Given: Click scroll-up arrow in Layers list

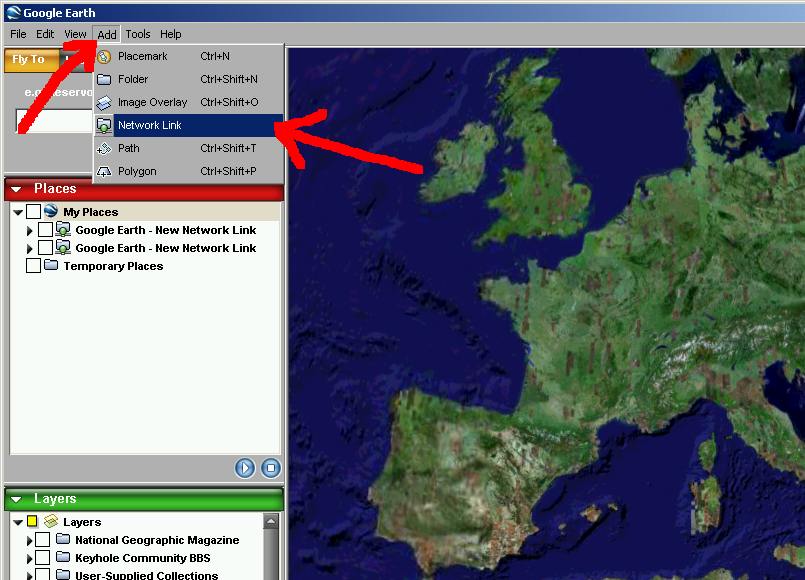Looking at the screenshot, I should 271,522.
